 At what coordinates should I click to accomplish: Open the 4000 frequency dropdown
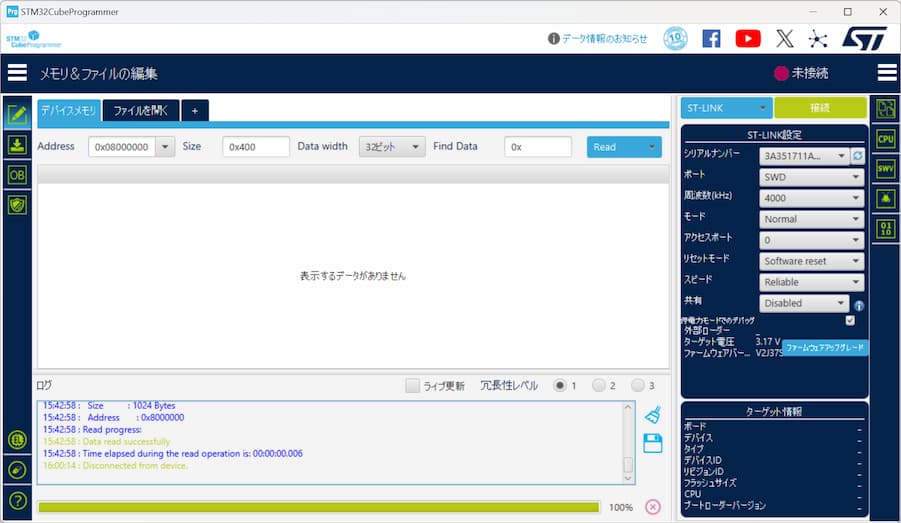point(812,198)
